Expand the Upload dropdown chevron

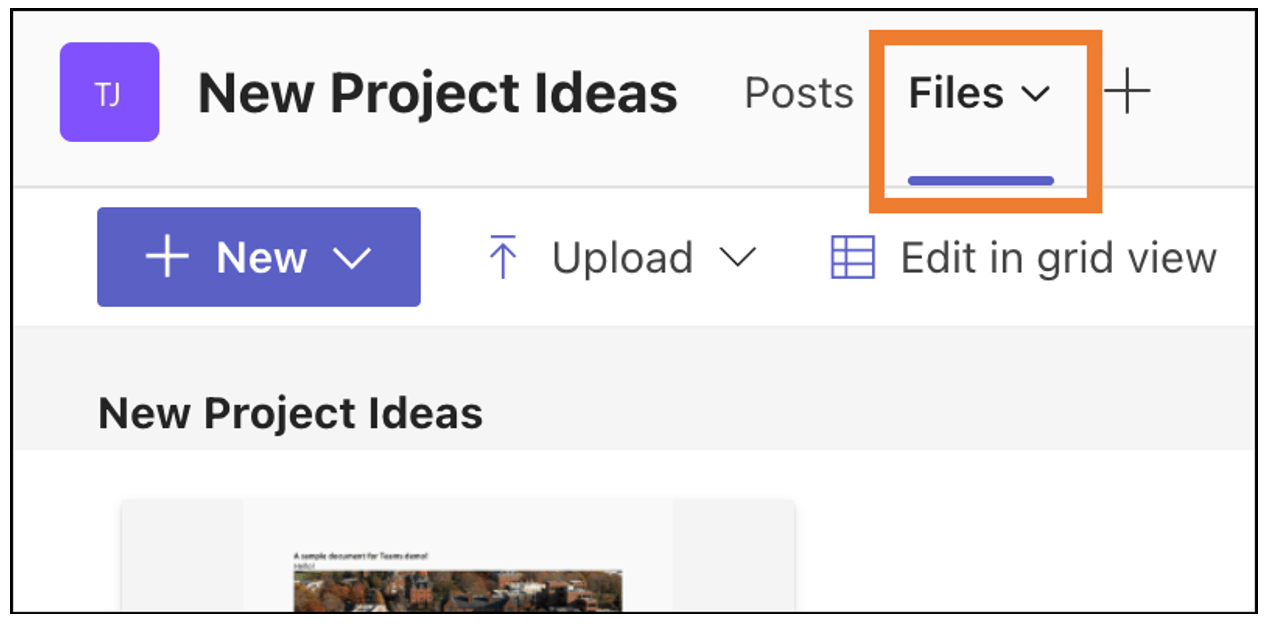pyautogui.click(x=738, y=258)
